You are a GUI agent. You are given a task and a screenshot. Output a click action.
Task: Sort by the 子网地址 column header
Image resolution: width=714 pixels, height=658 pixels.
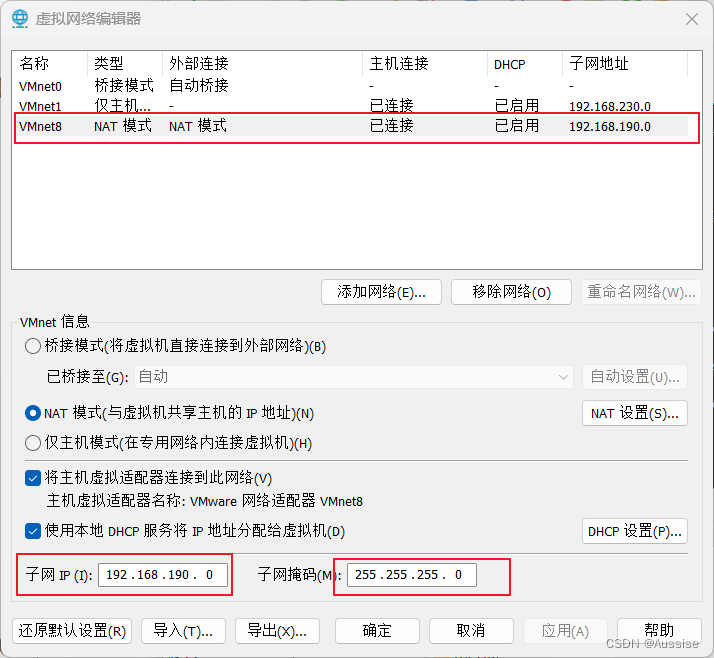click(599, 63)
